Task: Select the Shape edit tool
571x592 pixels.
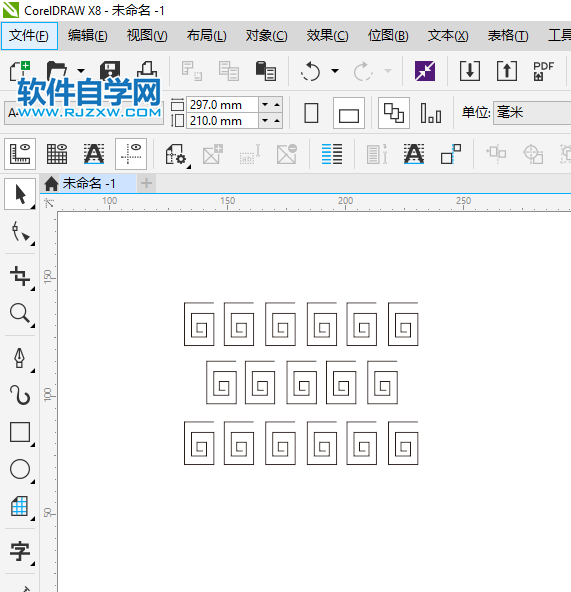Action: pos(20,231)
